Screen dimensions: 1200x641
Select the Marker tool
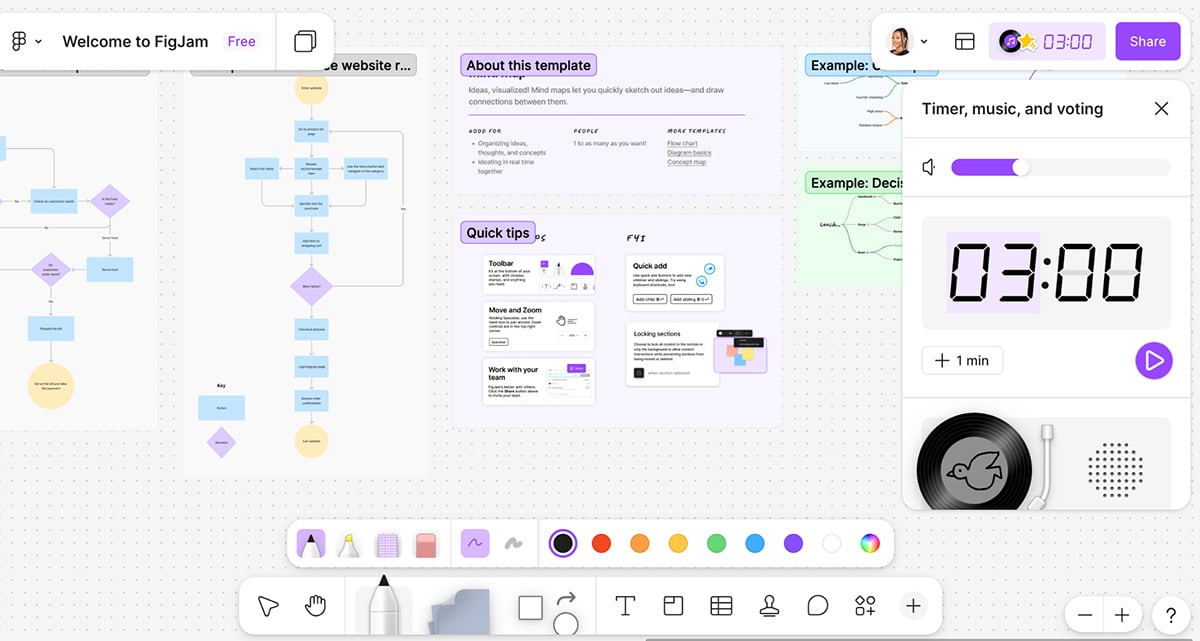(x=313, y=543)
